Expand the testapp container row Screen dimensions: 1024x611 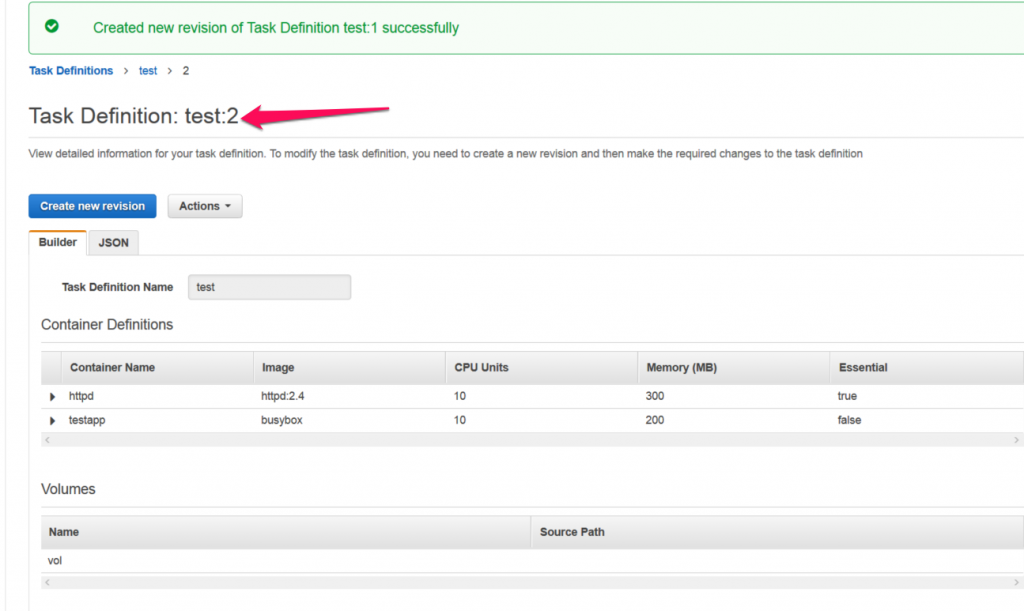click(x=52, y=421)
